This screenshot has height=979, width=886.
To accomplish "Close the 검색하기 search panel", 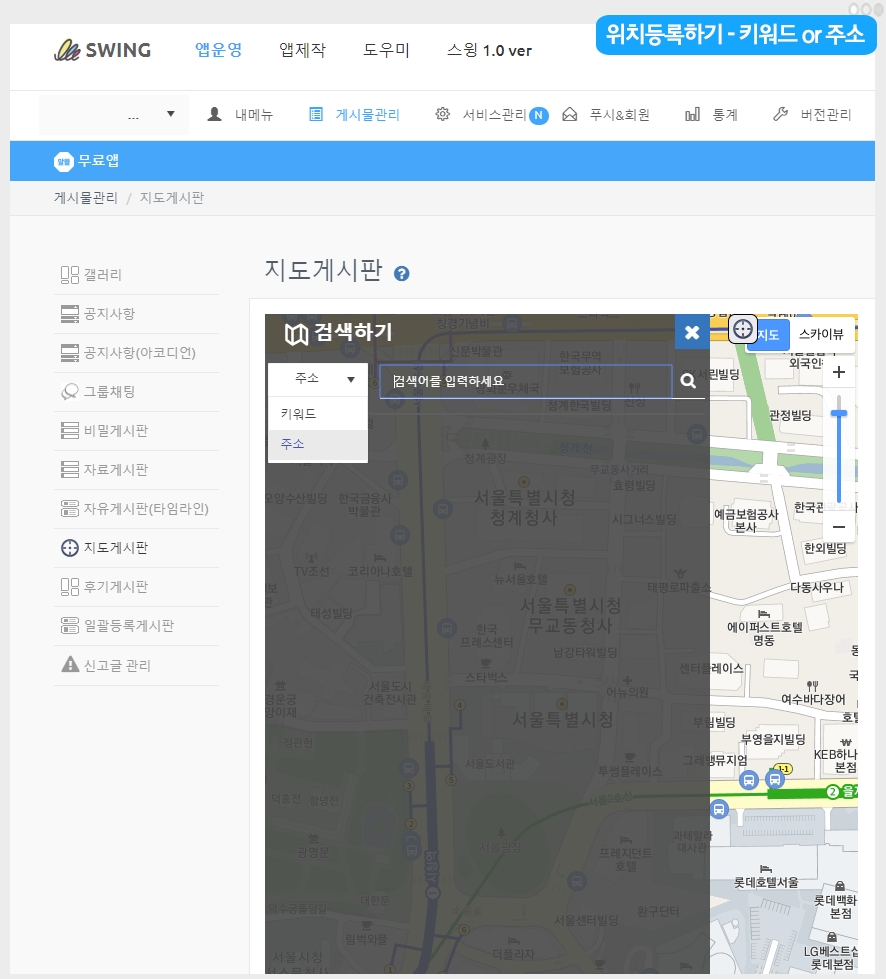I will coord(692,332).
